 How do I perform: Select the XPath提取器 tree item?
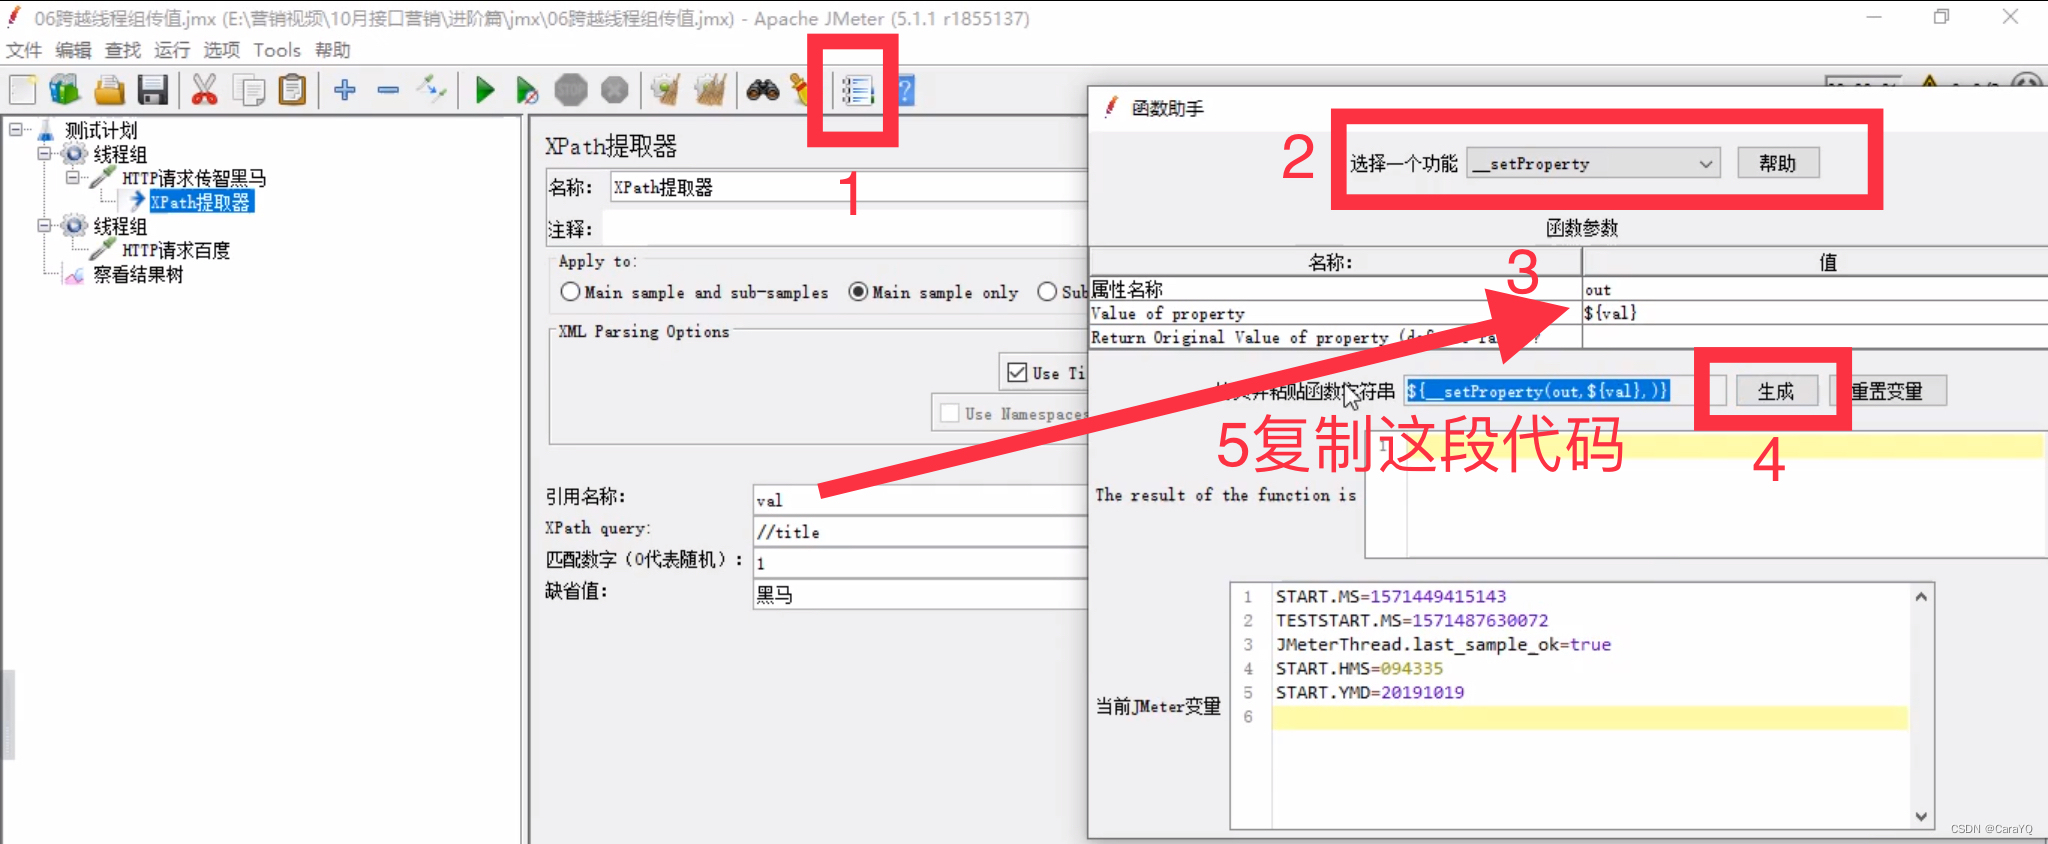(201, 202)
